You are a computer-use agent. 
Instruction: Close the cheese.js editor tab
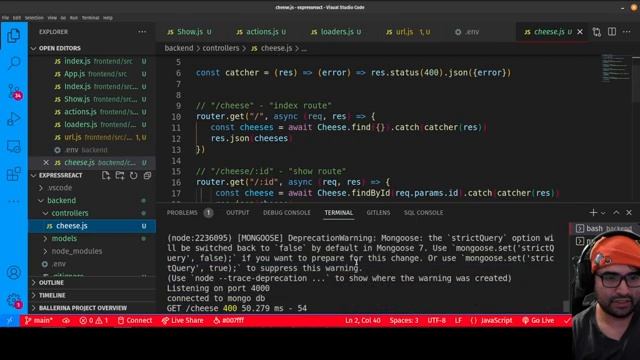coord(580,32)
